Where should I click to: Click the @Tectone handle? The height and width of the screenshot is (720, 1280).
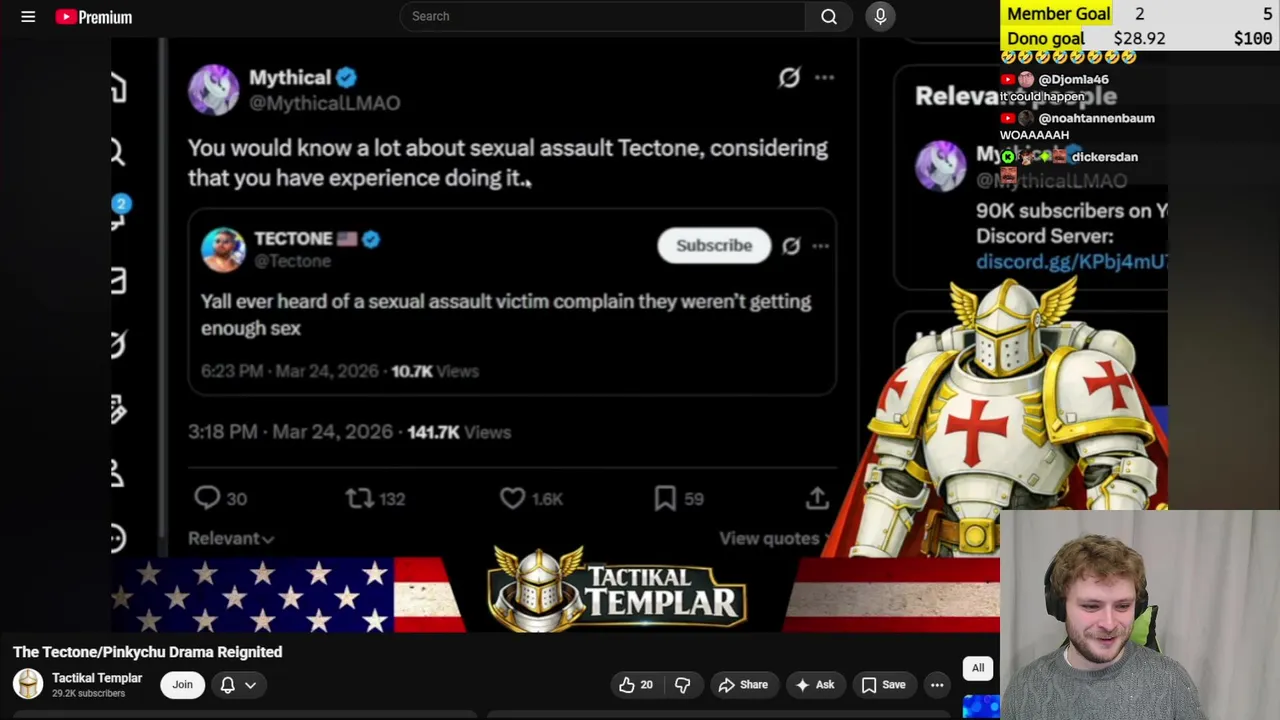click(x=292, y=261)
